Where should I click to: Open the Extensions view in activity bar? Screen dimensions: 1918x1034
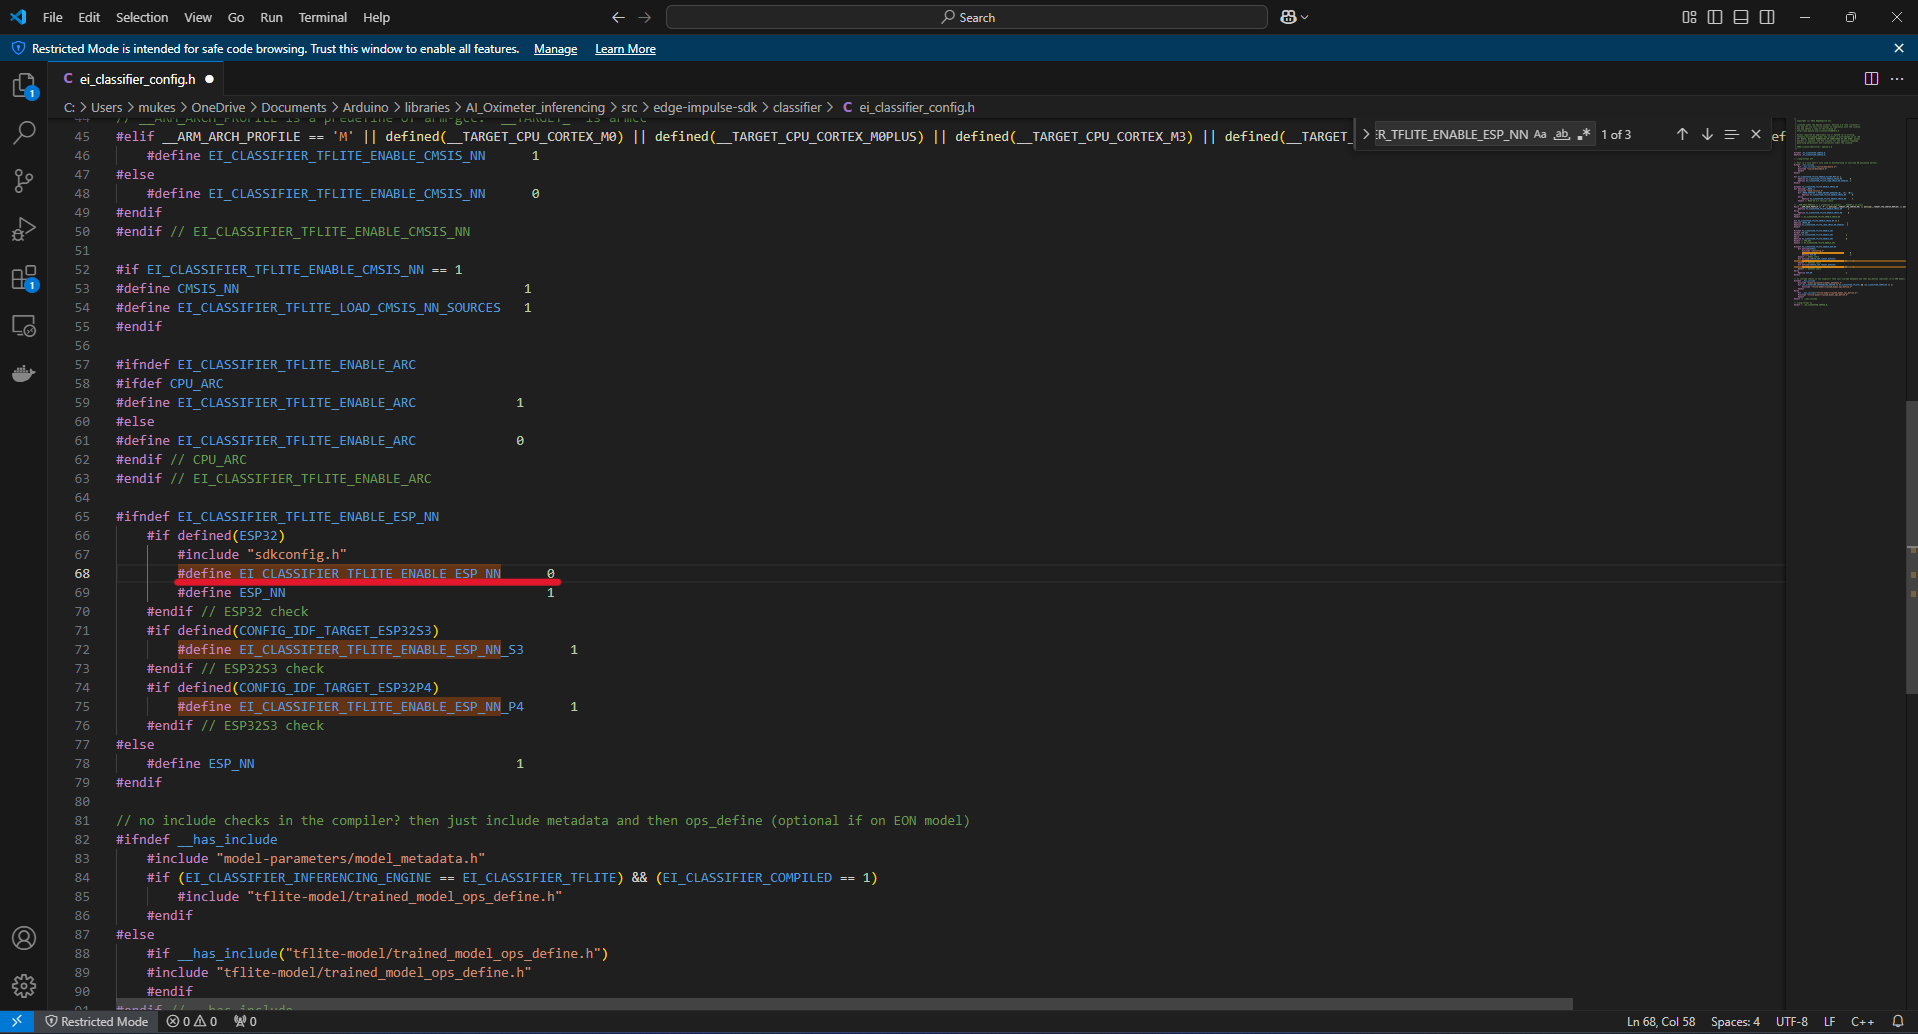[x=24, y=278]
